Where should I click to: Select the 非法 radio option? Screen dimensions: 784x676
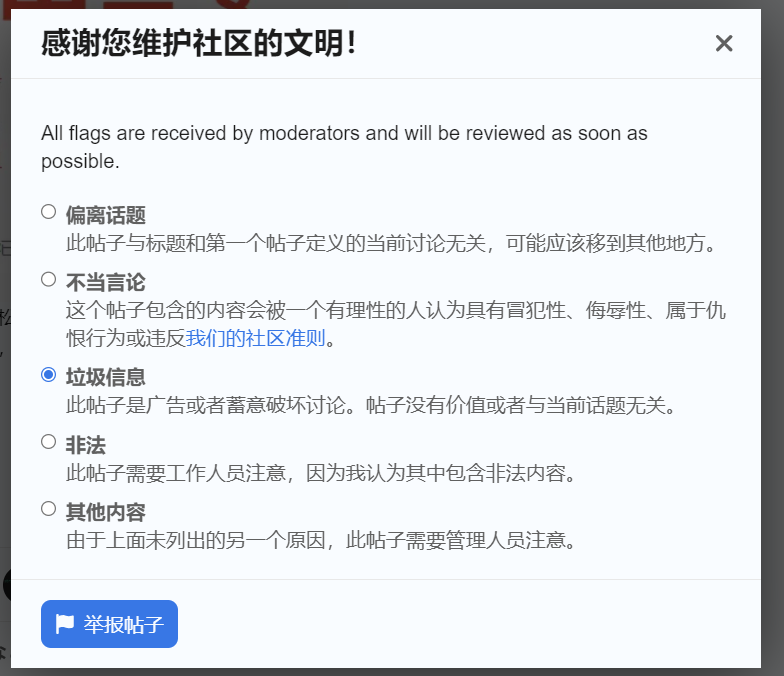tap(48, 442)
